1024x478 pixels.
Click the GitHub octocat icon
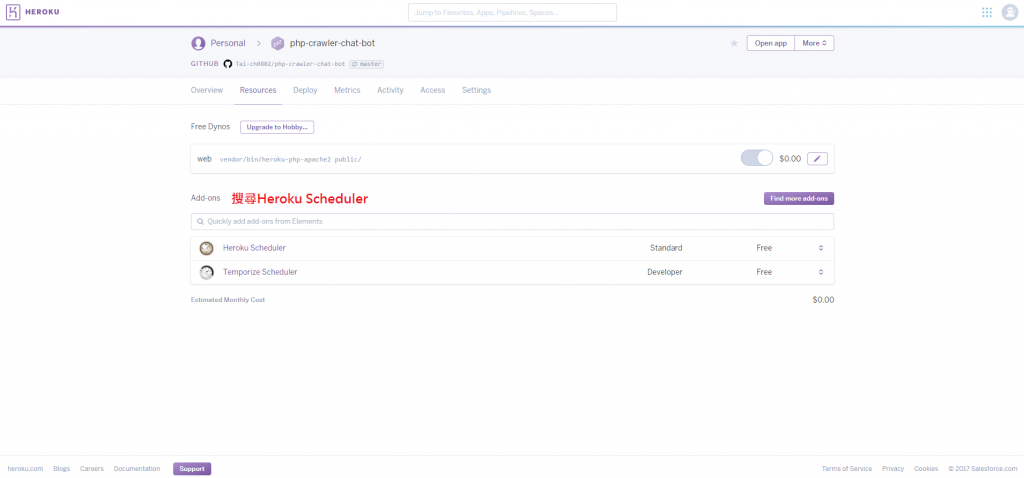click(x=228, y=64)
